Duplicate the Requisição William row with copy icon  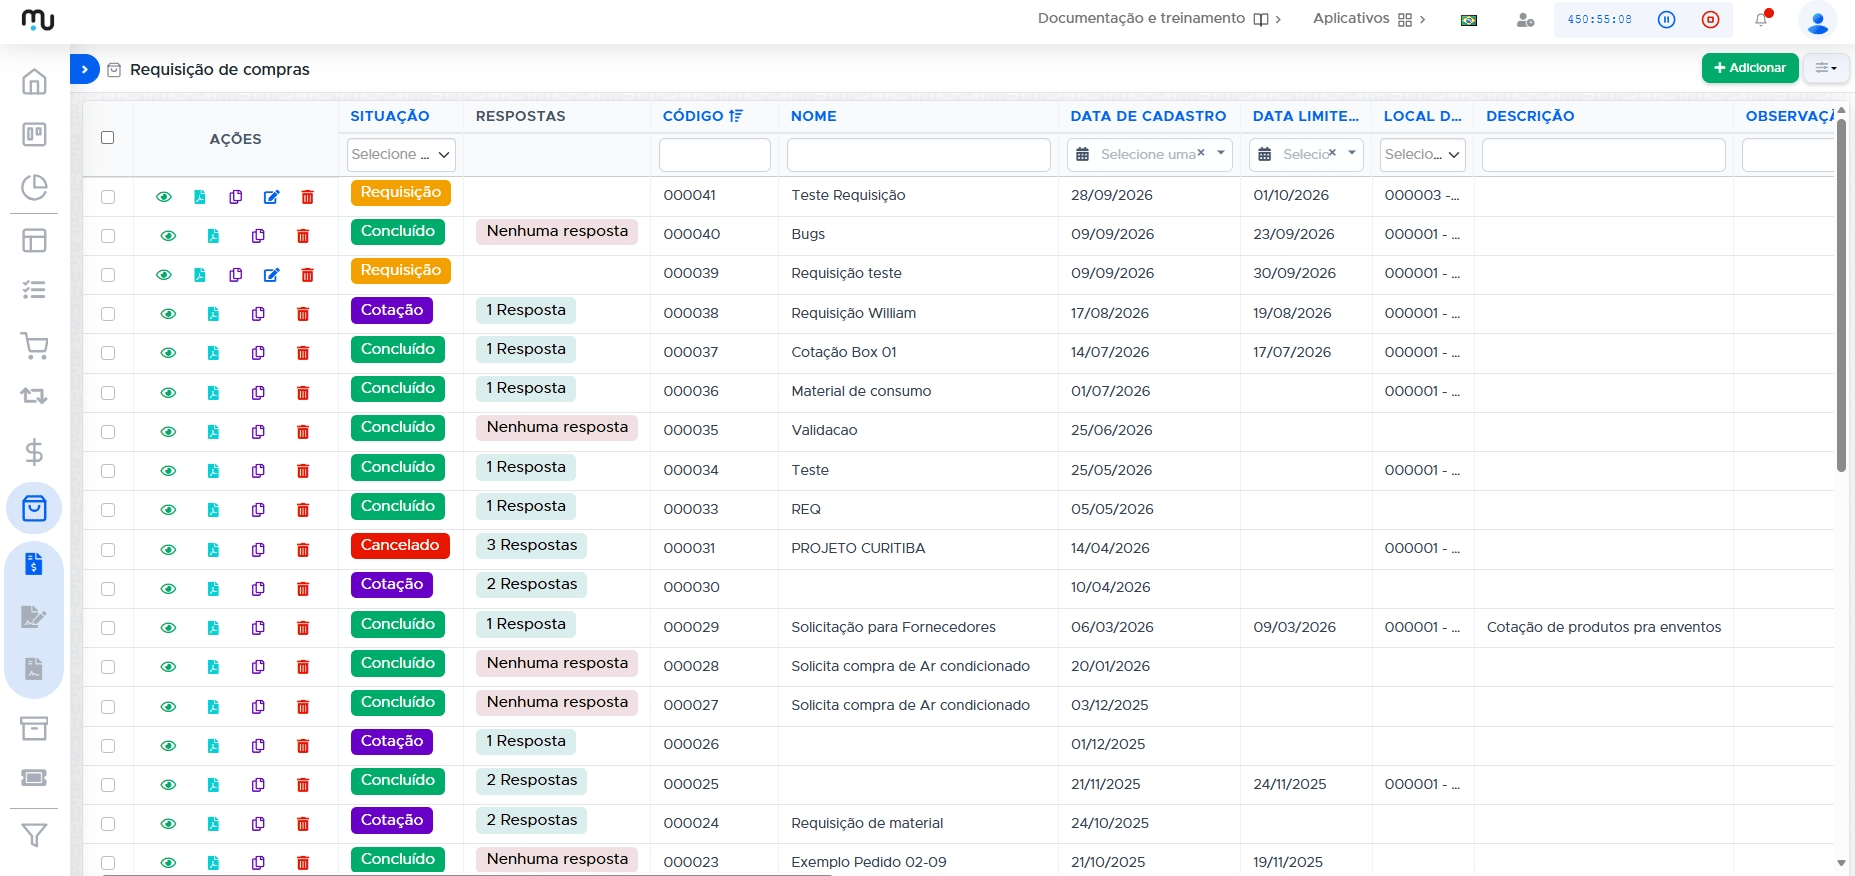point(258,314)
